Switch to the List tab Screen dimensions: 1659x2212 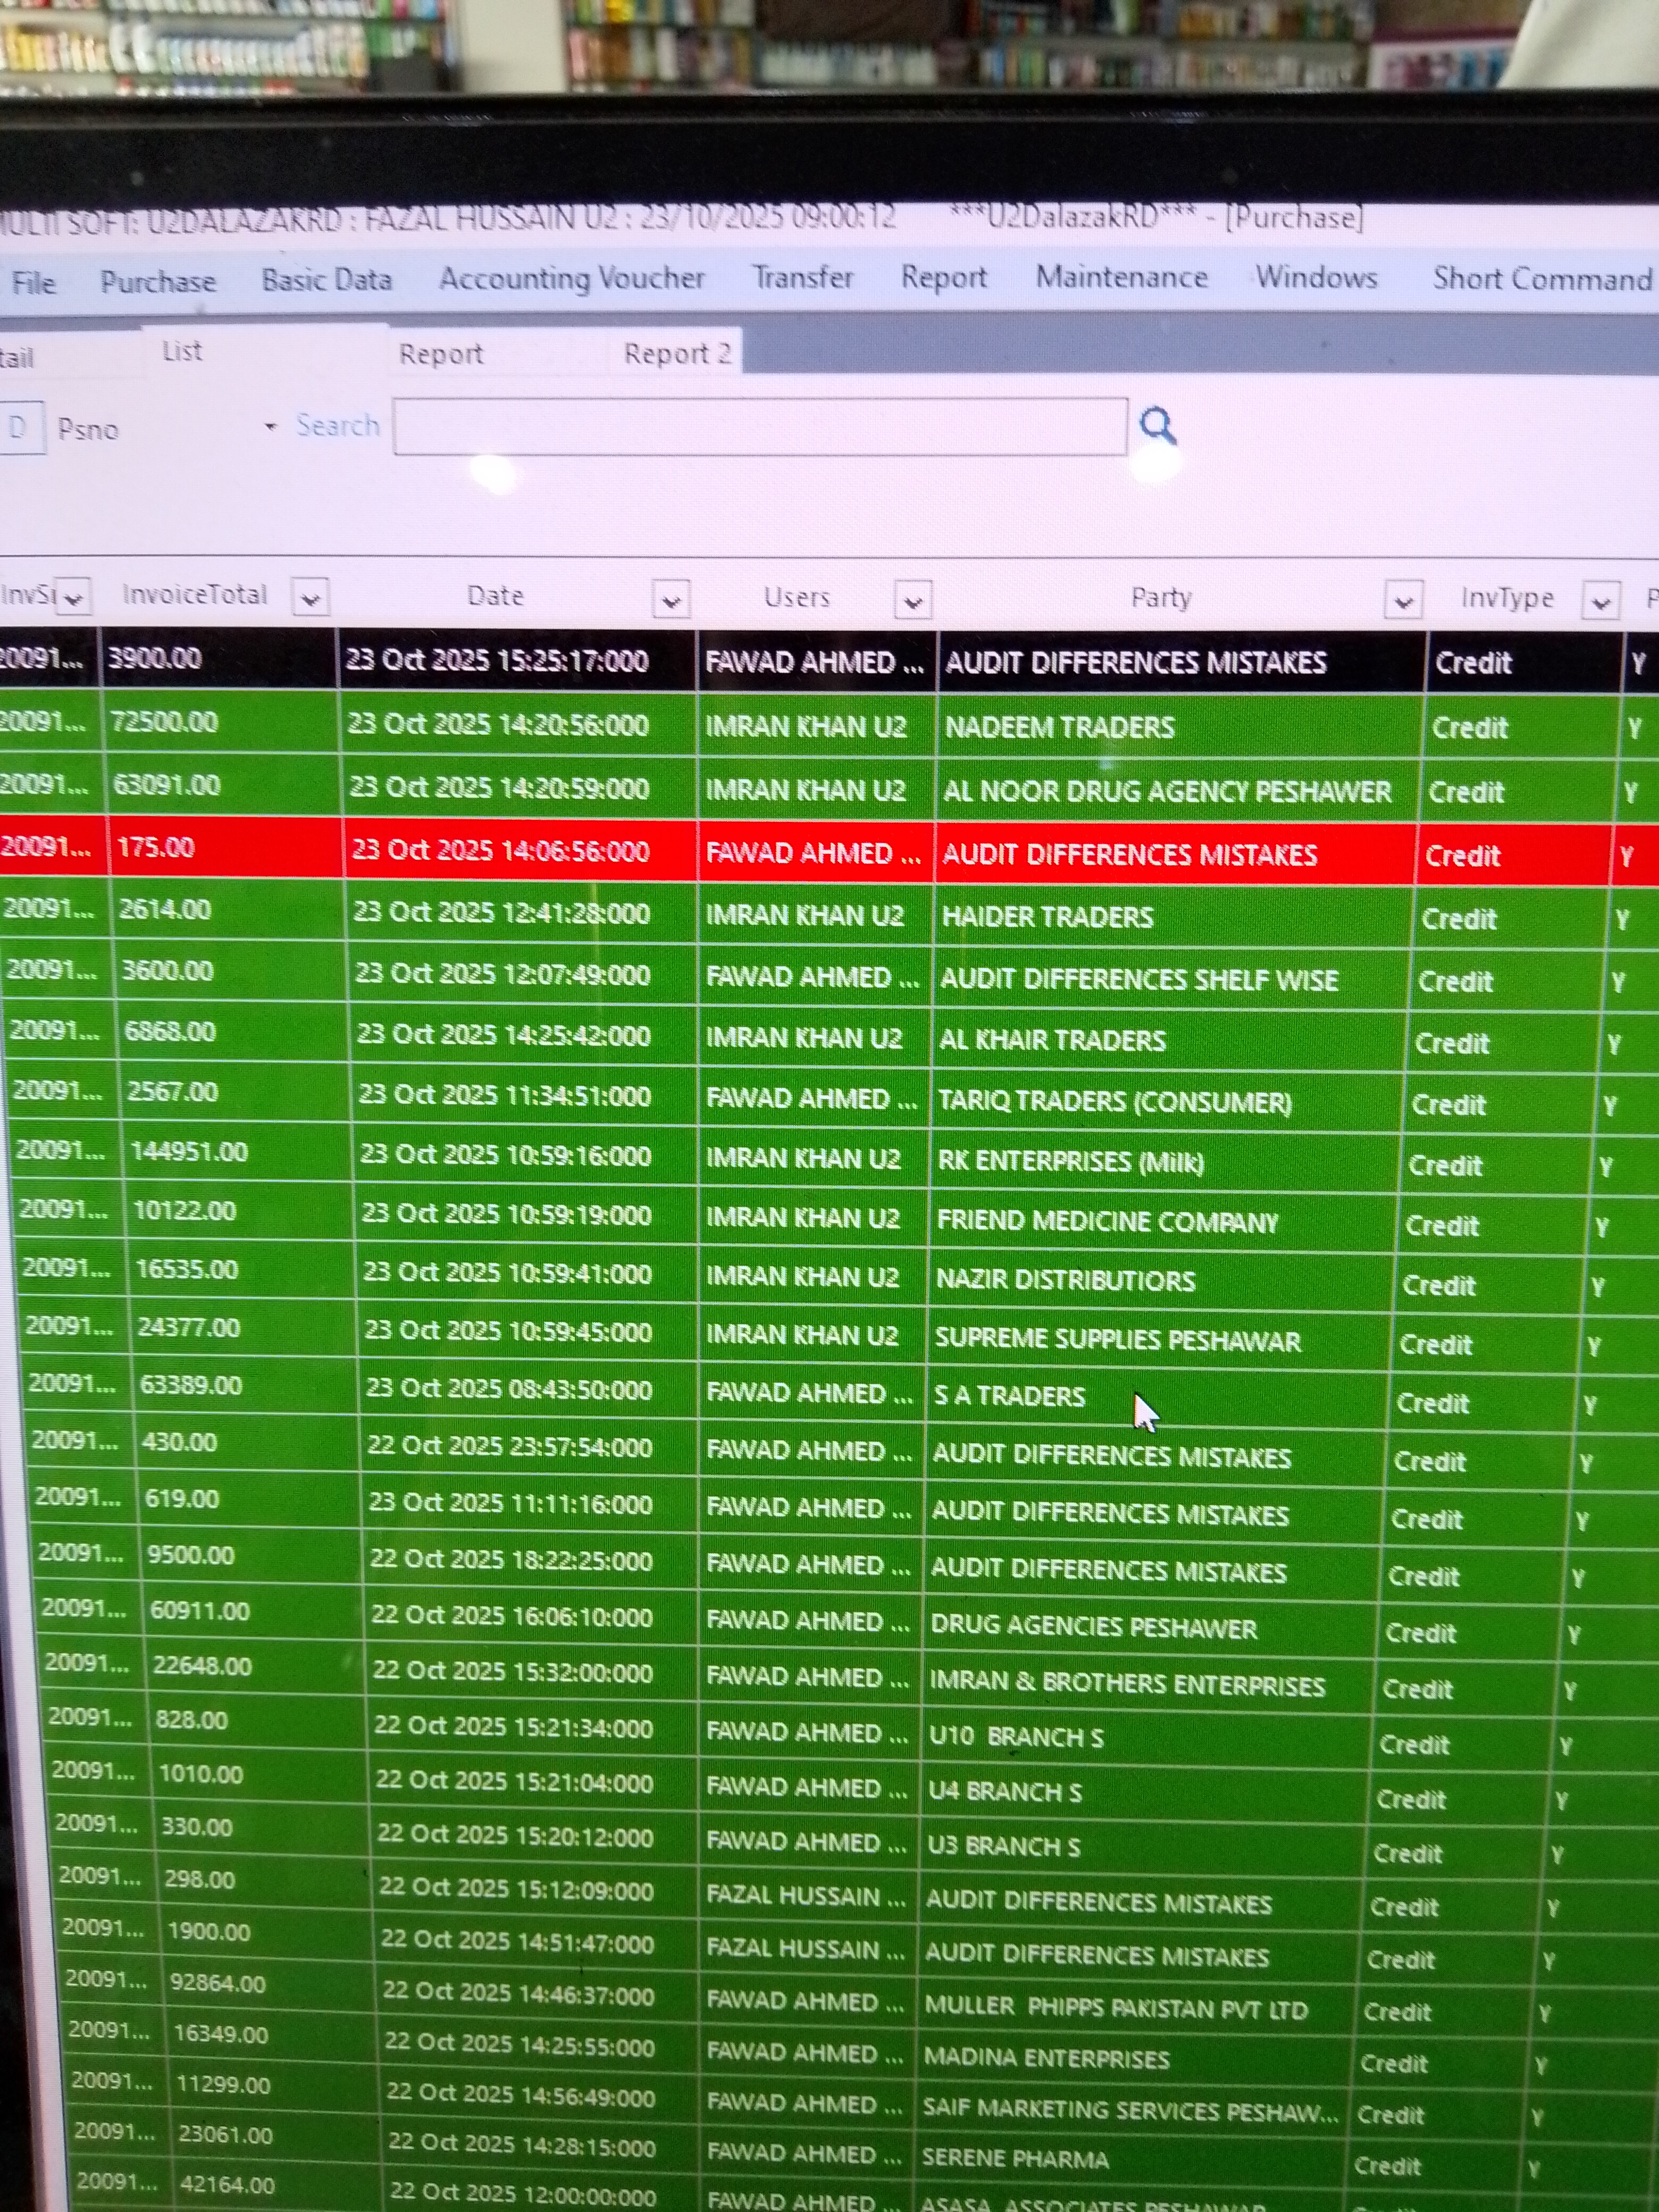(182, 351)
